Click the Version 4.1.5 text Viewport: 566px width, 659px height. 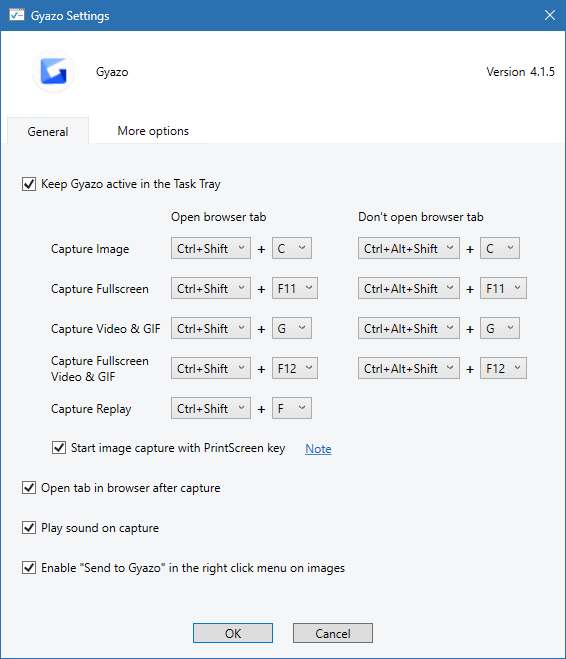(520, 72)
